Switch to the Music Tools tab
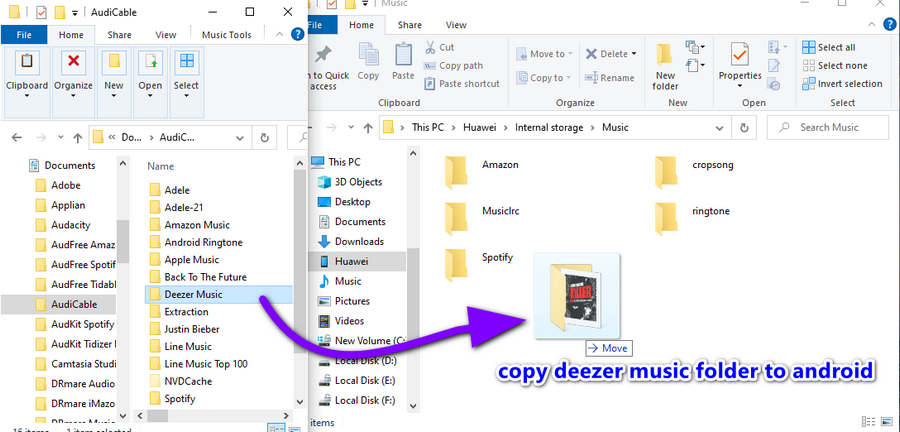 227,35
